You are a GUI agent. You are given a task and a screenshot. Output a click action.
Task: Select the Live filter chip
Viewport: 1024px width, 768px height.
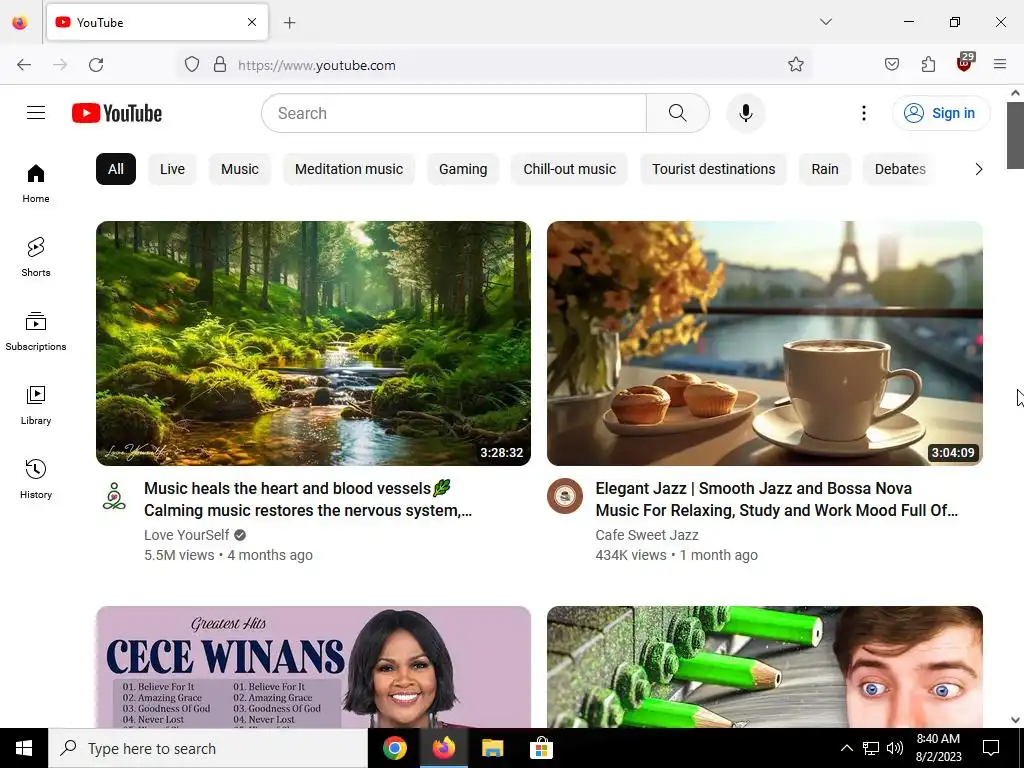[172, 169]
